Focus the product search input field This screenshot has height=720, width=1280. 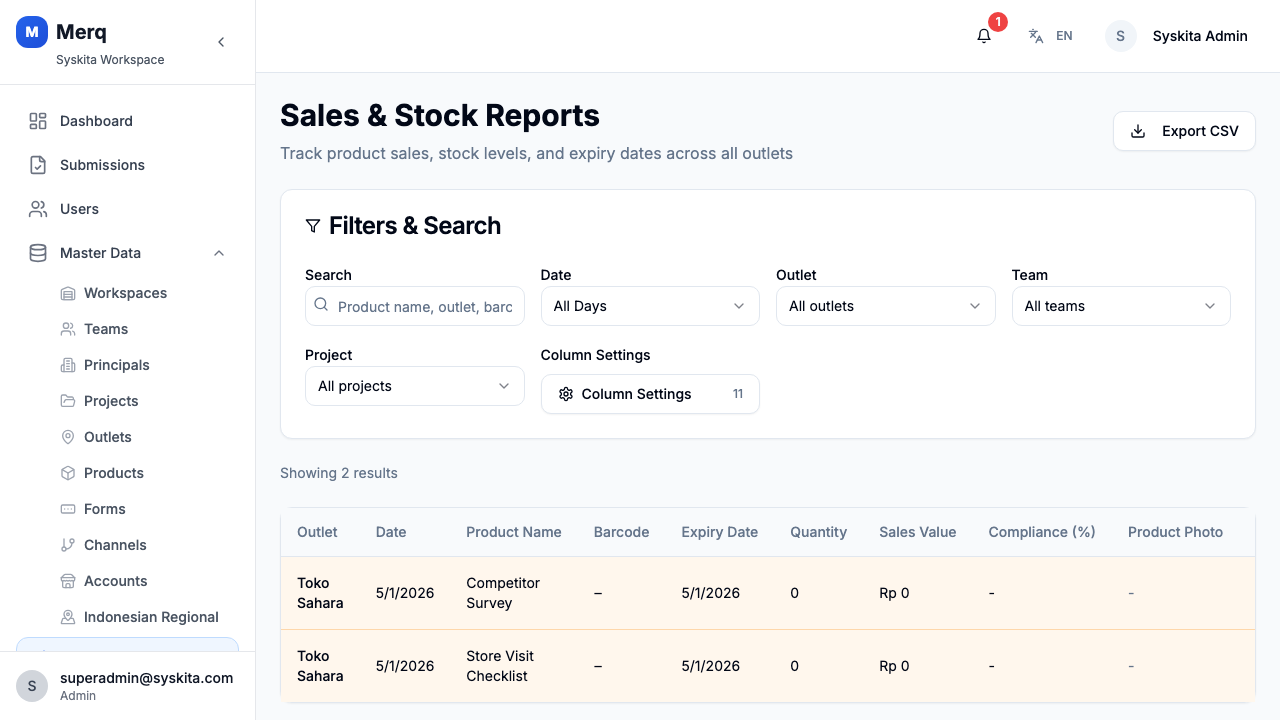pos(415,306)
